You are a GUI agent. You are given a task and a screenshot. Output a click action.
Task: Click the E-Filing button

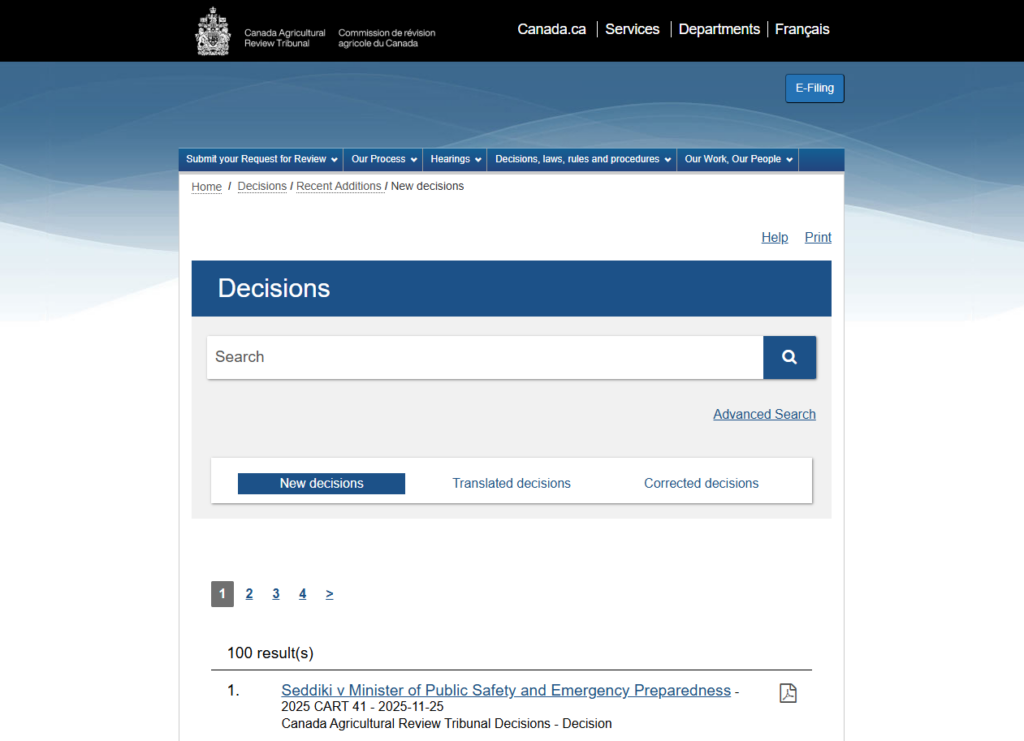point(814,88)
